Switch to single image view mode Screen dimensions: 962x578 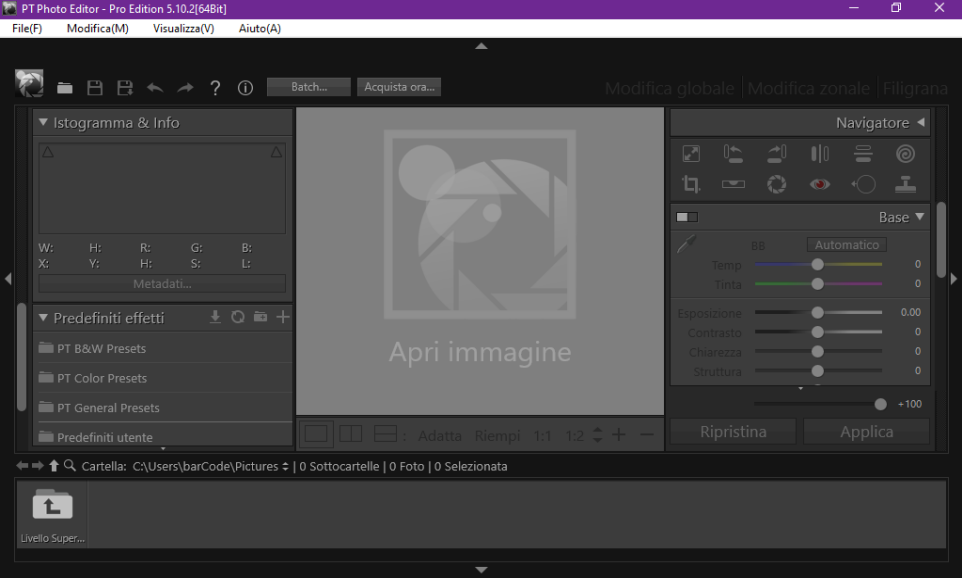tap(316, 434)
